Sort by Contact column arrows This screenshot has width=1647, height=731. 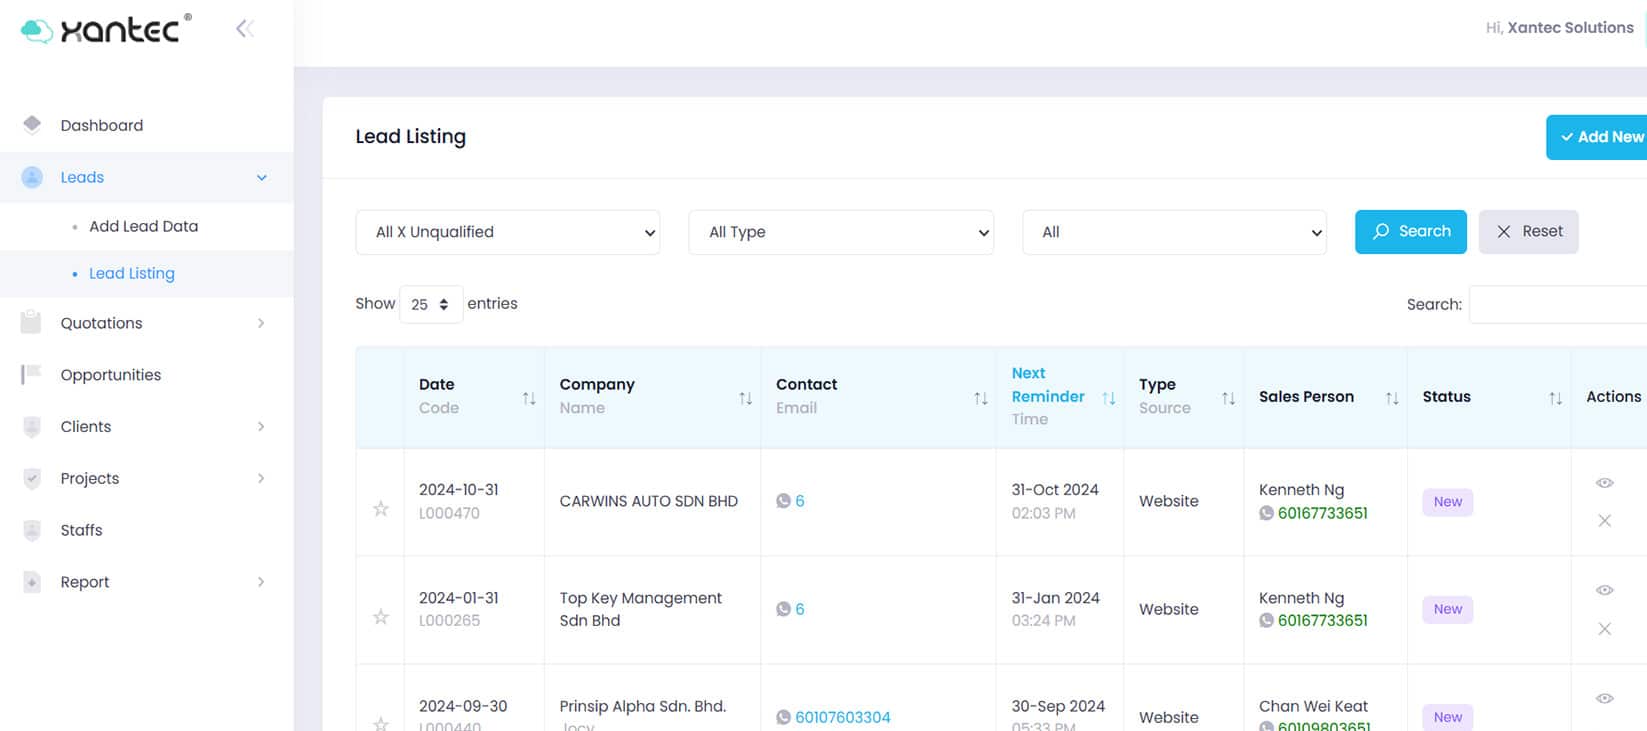tap(980, 398)
